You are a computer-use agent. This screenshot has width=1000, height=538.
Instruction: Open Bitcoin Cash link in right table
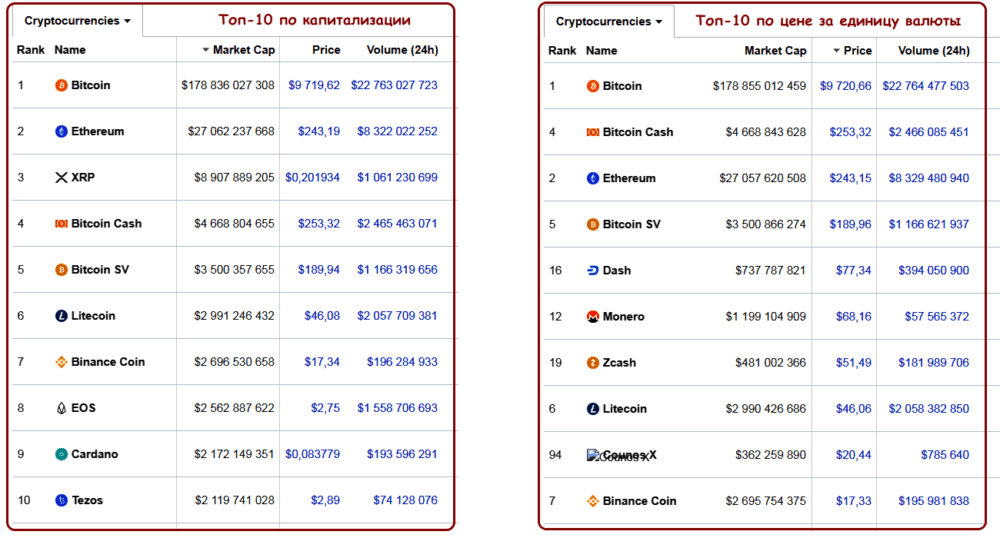tap(638, 132)
